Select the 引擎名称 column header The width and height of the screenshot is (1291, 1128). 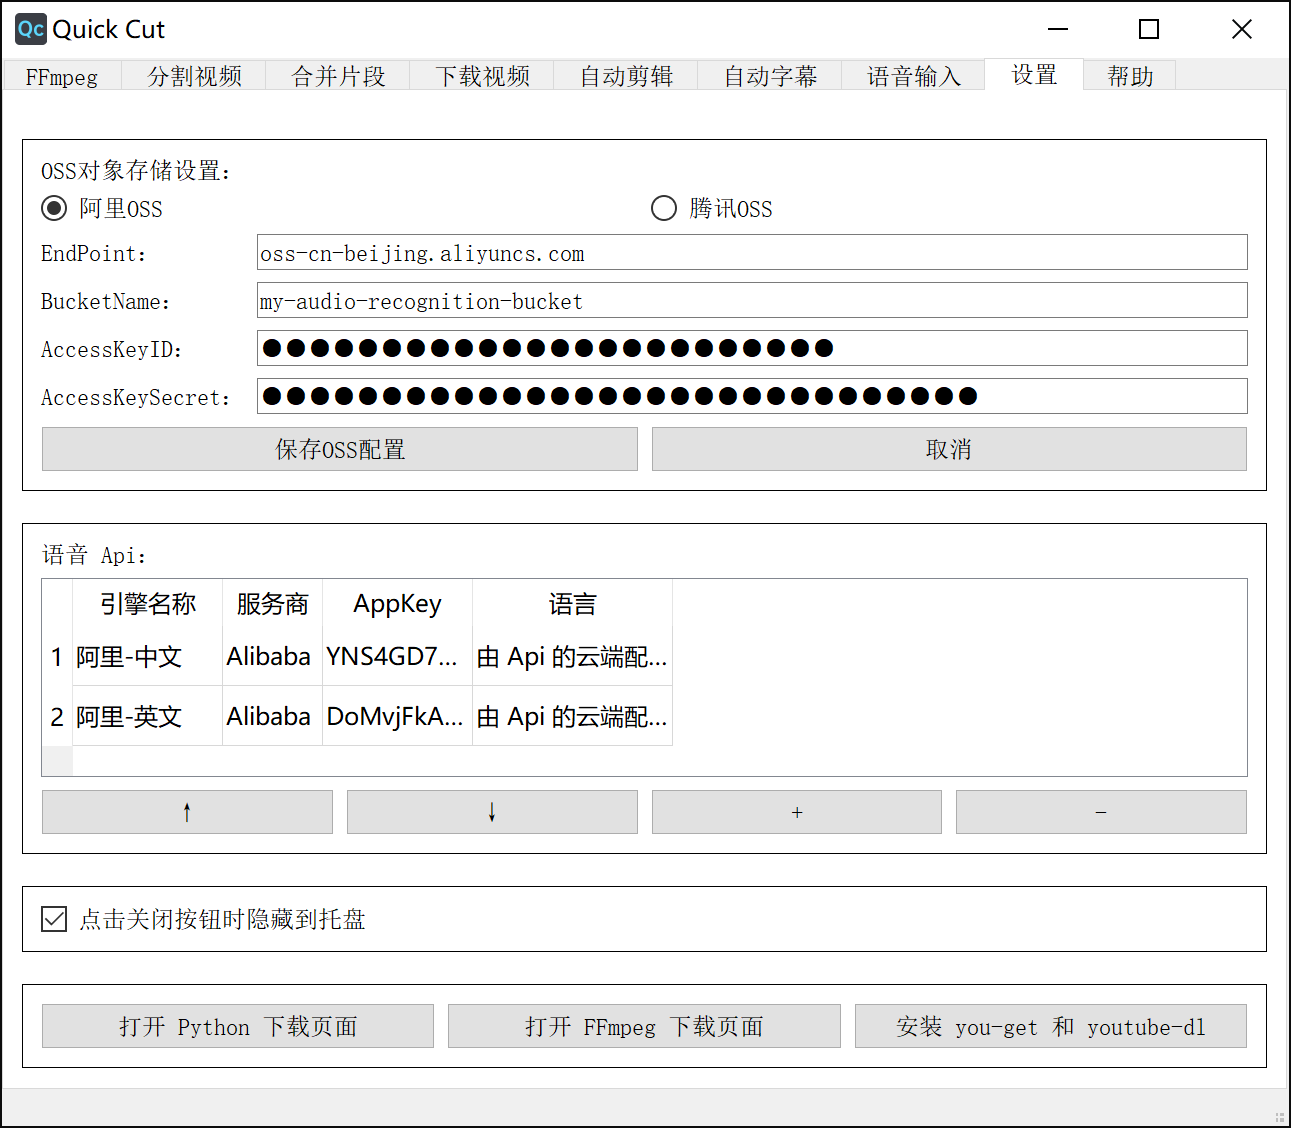[148, 604]
